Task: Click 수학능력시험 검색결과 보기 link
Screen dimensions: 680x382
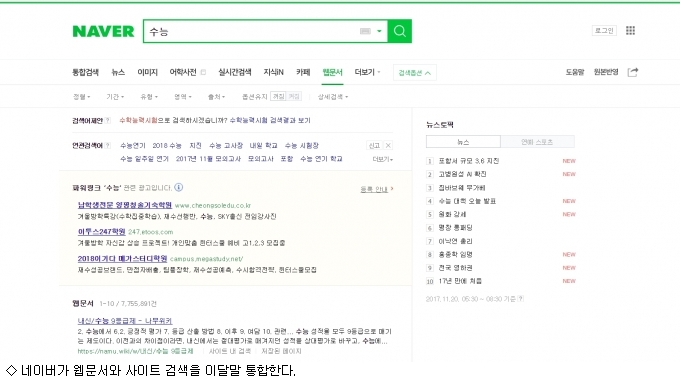Action: point(270,121)
